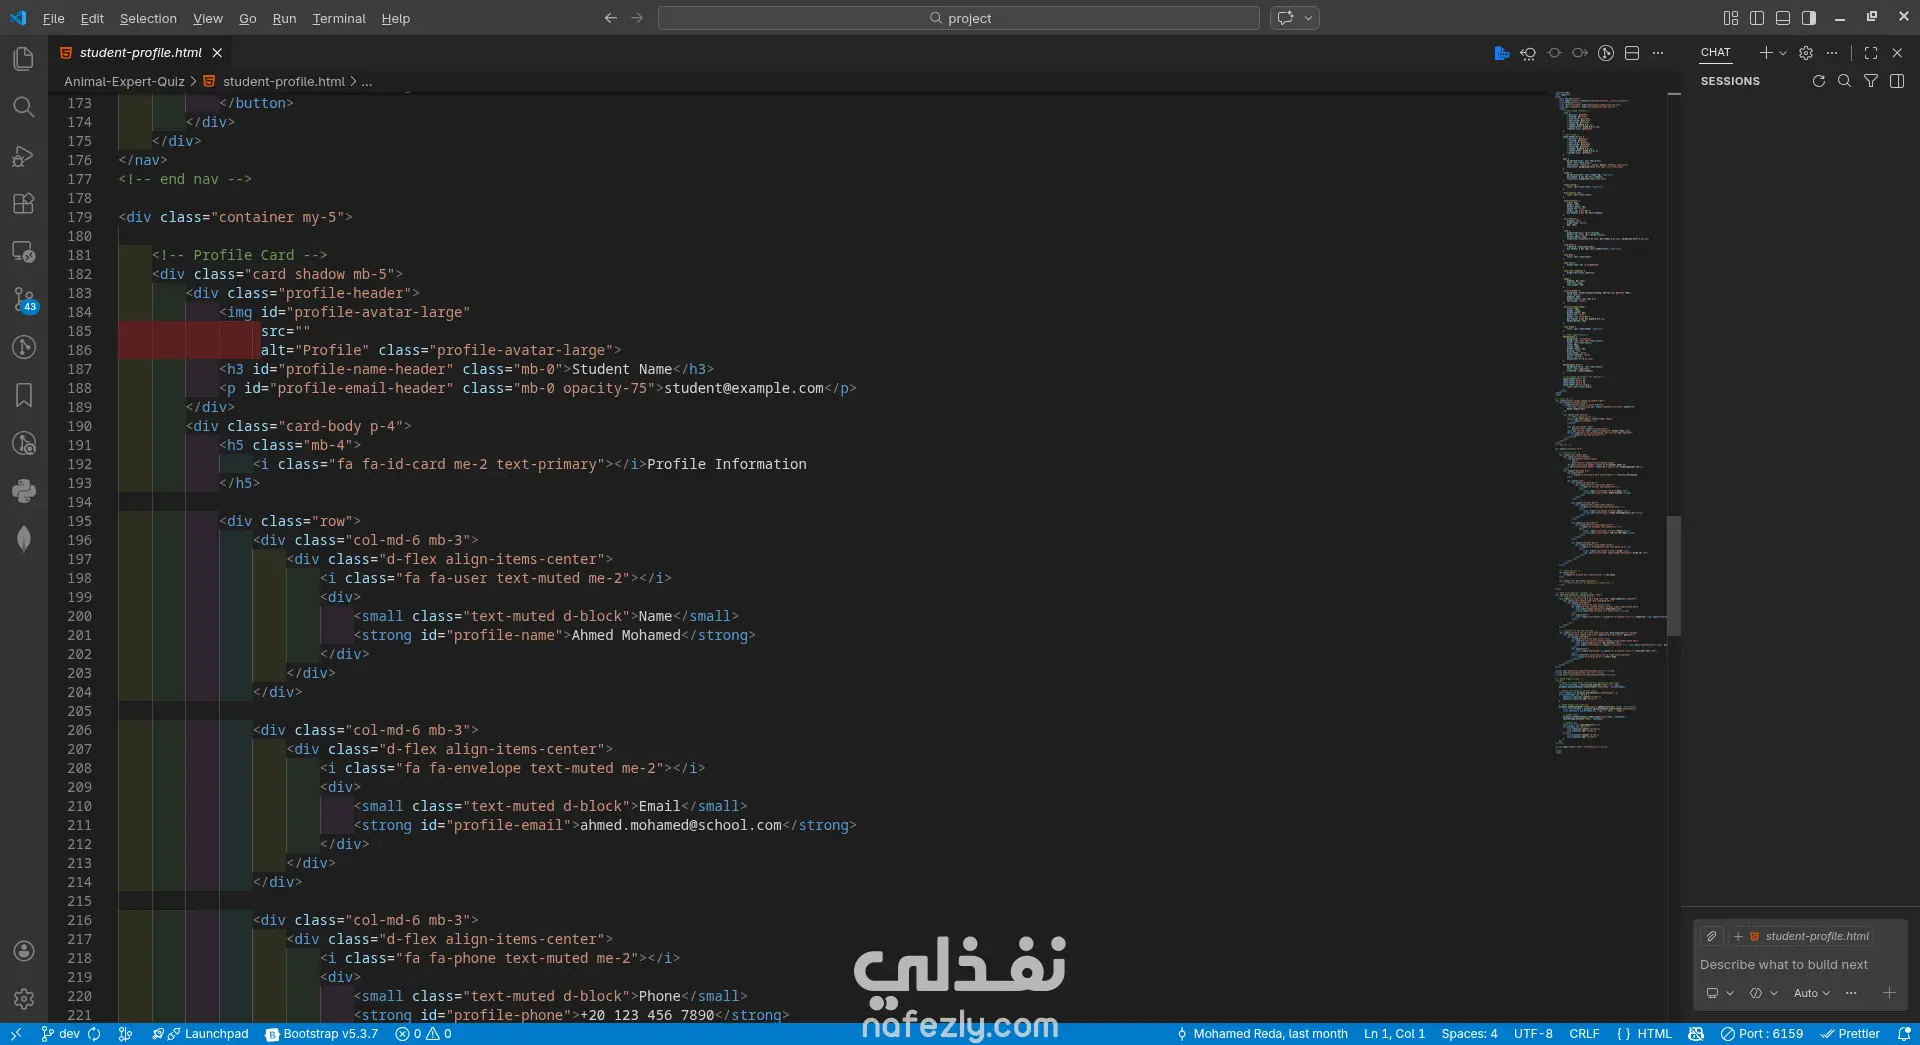
Task: Click Prettier in status bar
Action: pyautogui.click(x=1851, y=1034)
